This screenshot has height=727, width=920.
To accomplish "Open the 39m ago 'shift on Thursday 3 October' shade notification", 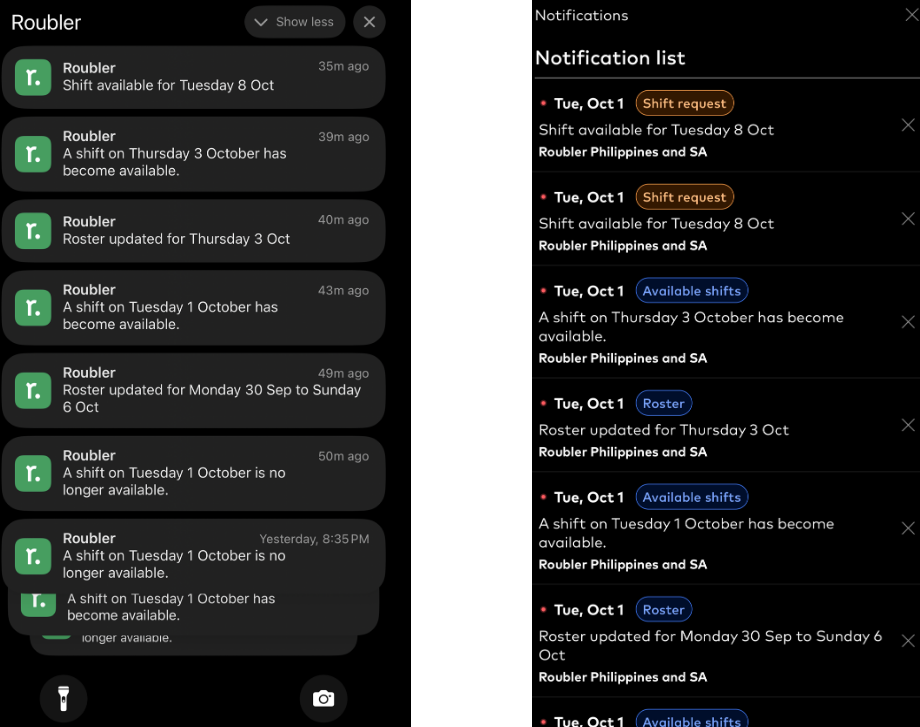I will tap(194, 154).
